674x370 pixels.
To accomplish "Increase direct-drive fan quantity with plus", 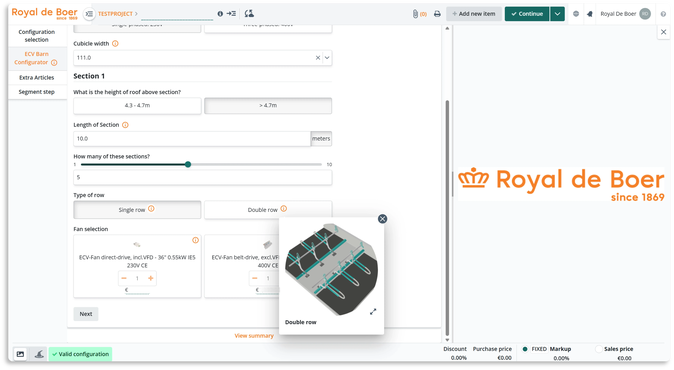I will point(150,278).
